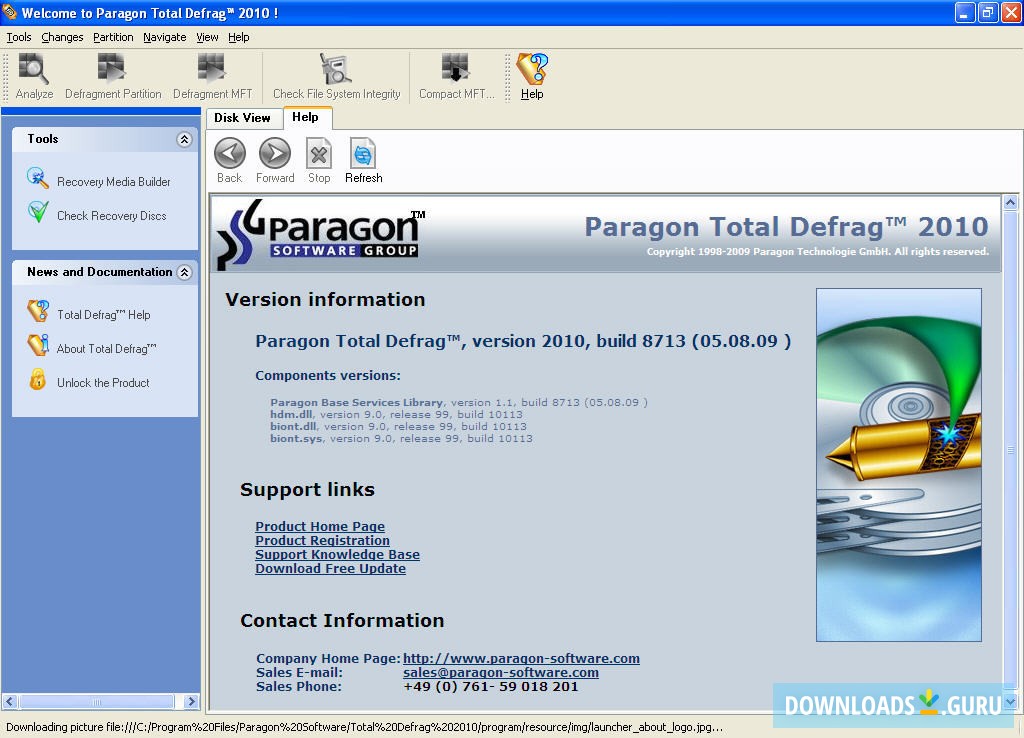Open the Defragment MFT tool
This screenshot has height=738, width=1024.
click(x=212, y=75)
